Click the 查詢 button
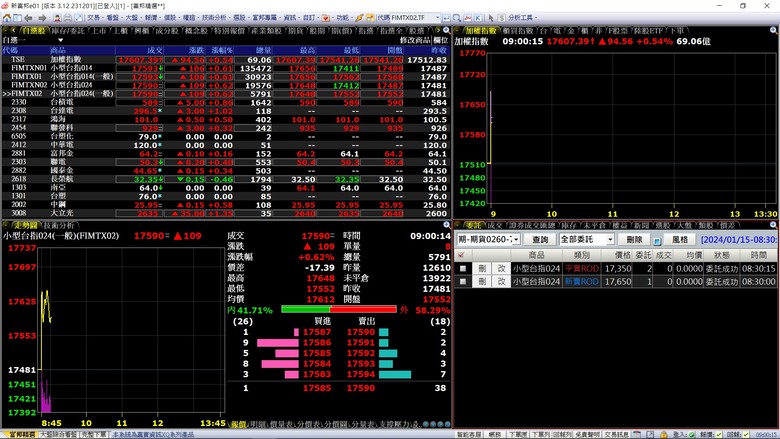Image resolution: width=780 pixels, height=439 pixels. pos(540,240)
